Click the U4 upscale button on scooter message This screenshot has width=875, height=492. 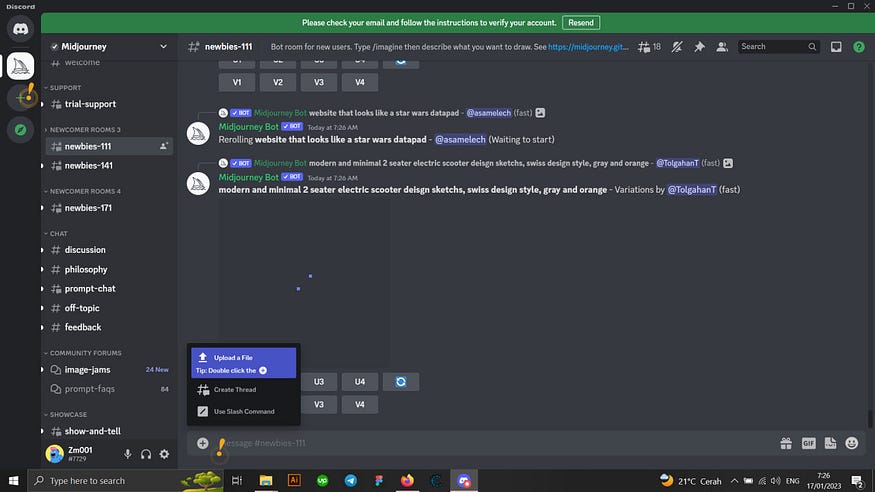click(x=360, y=382)
